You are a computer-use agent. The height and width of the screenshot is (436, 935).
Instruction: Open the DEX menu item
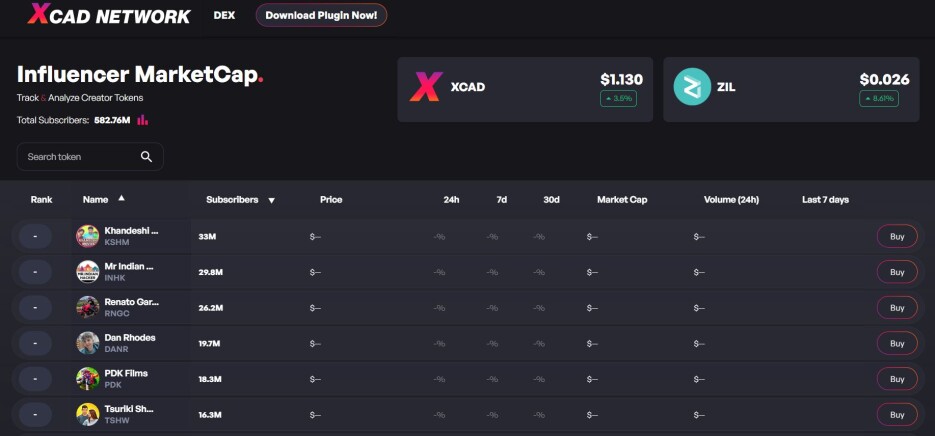coord(224,15)
